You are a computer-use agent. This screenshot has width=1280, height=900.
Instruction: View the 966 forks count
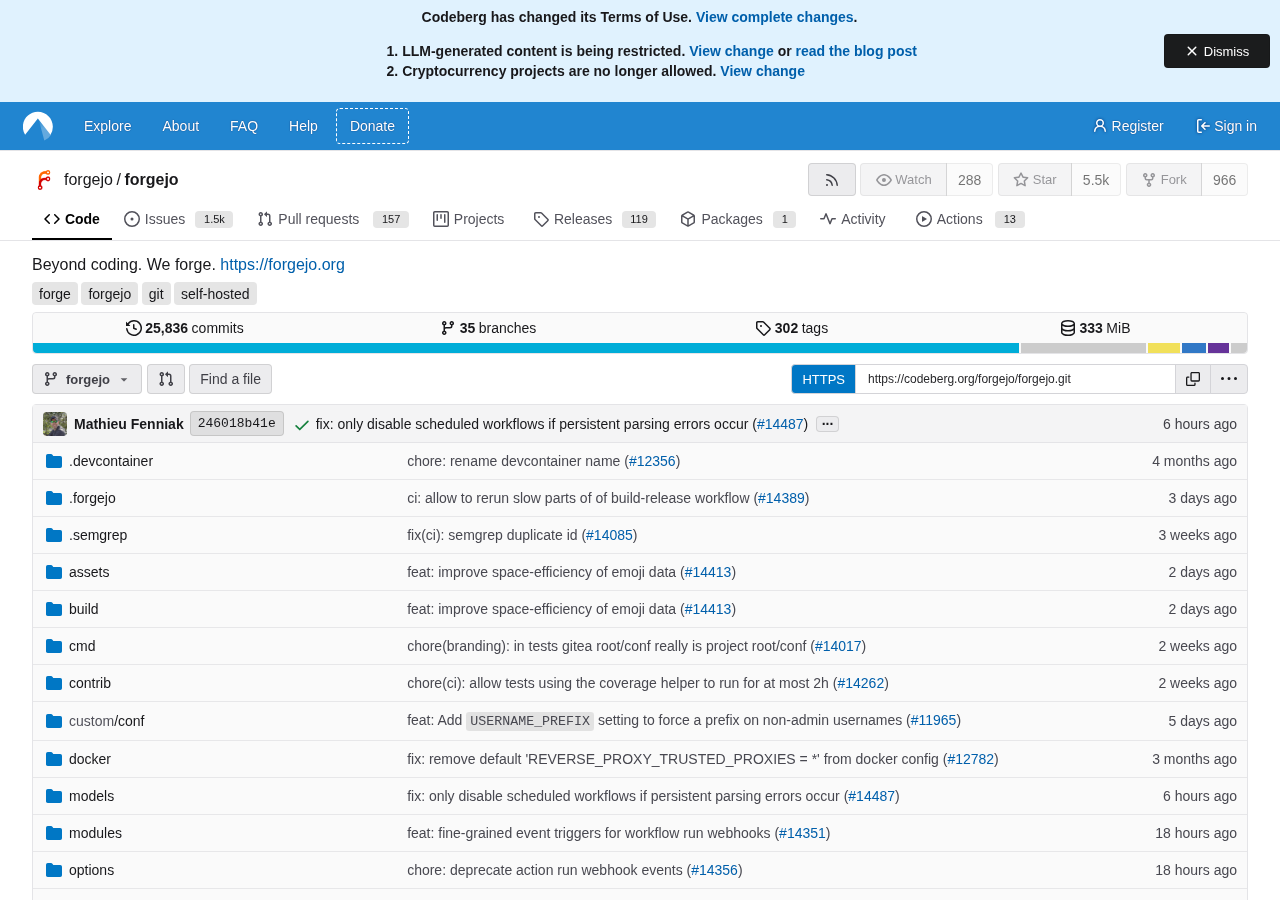tap(1225, 180)
